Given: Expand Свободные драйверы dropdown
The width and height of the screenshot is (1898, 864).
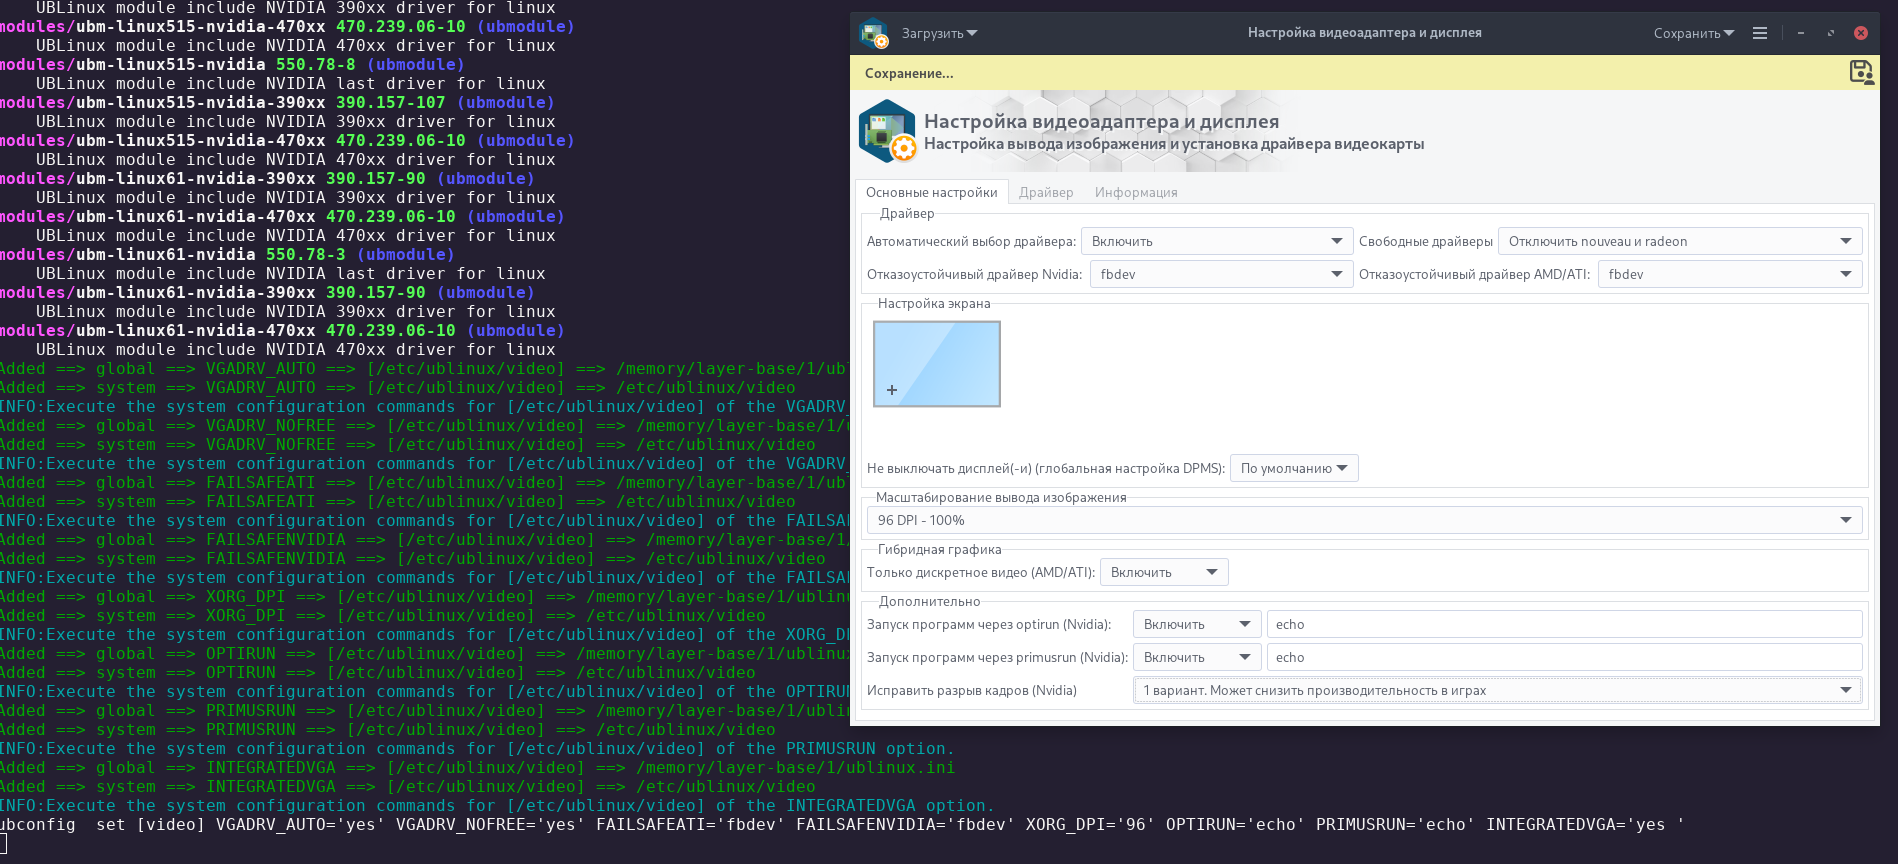Looking at the screenshot, I should tap(1679, 241).
